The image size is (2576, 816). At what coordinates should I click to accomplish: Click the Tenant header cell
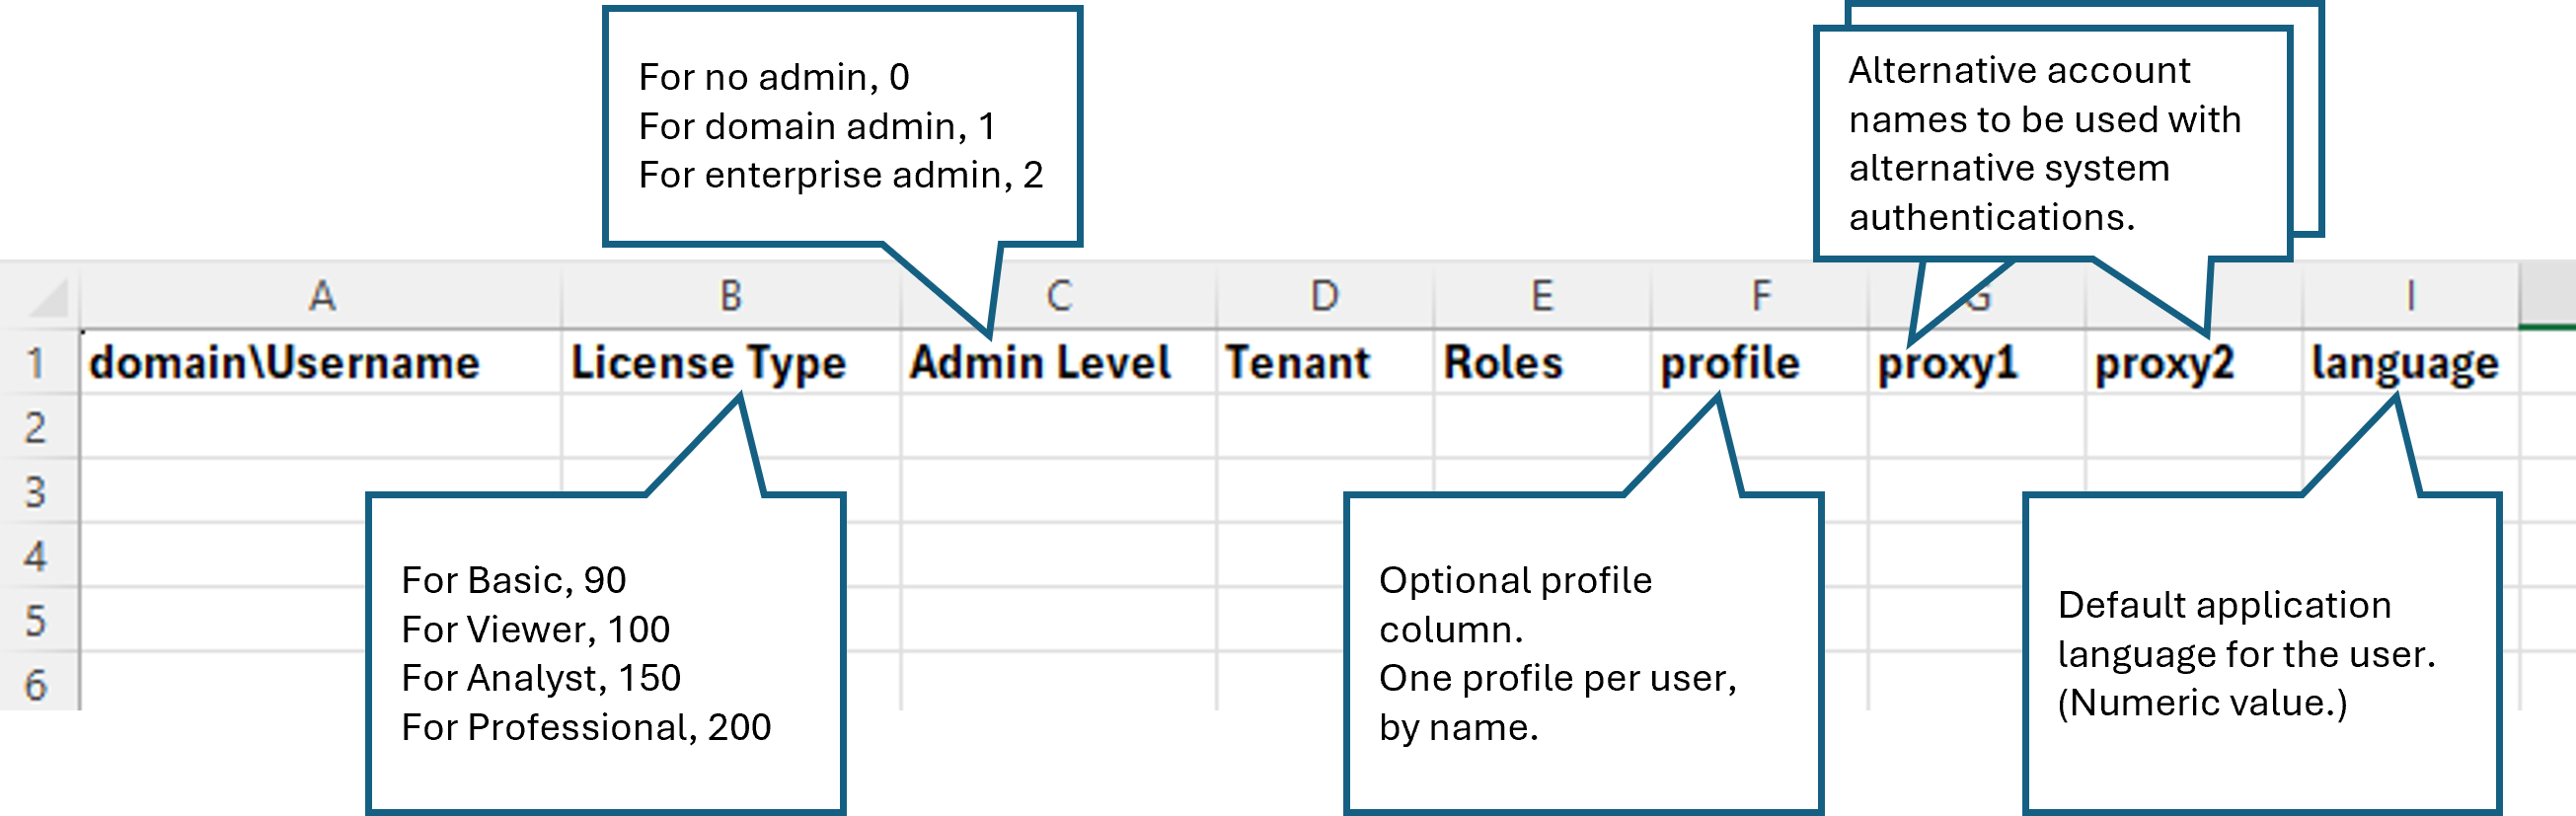[x=1300, y=363]
